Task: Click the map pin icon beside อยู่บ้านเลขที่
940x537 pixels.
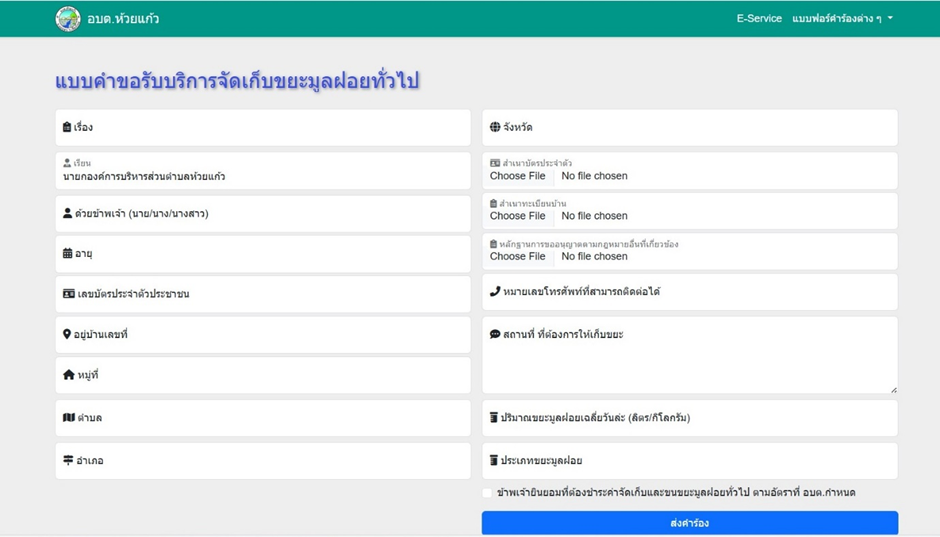Action: click(67, 334)
